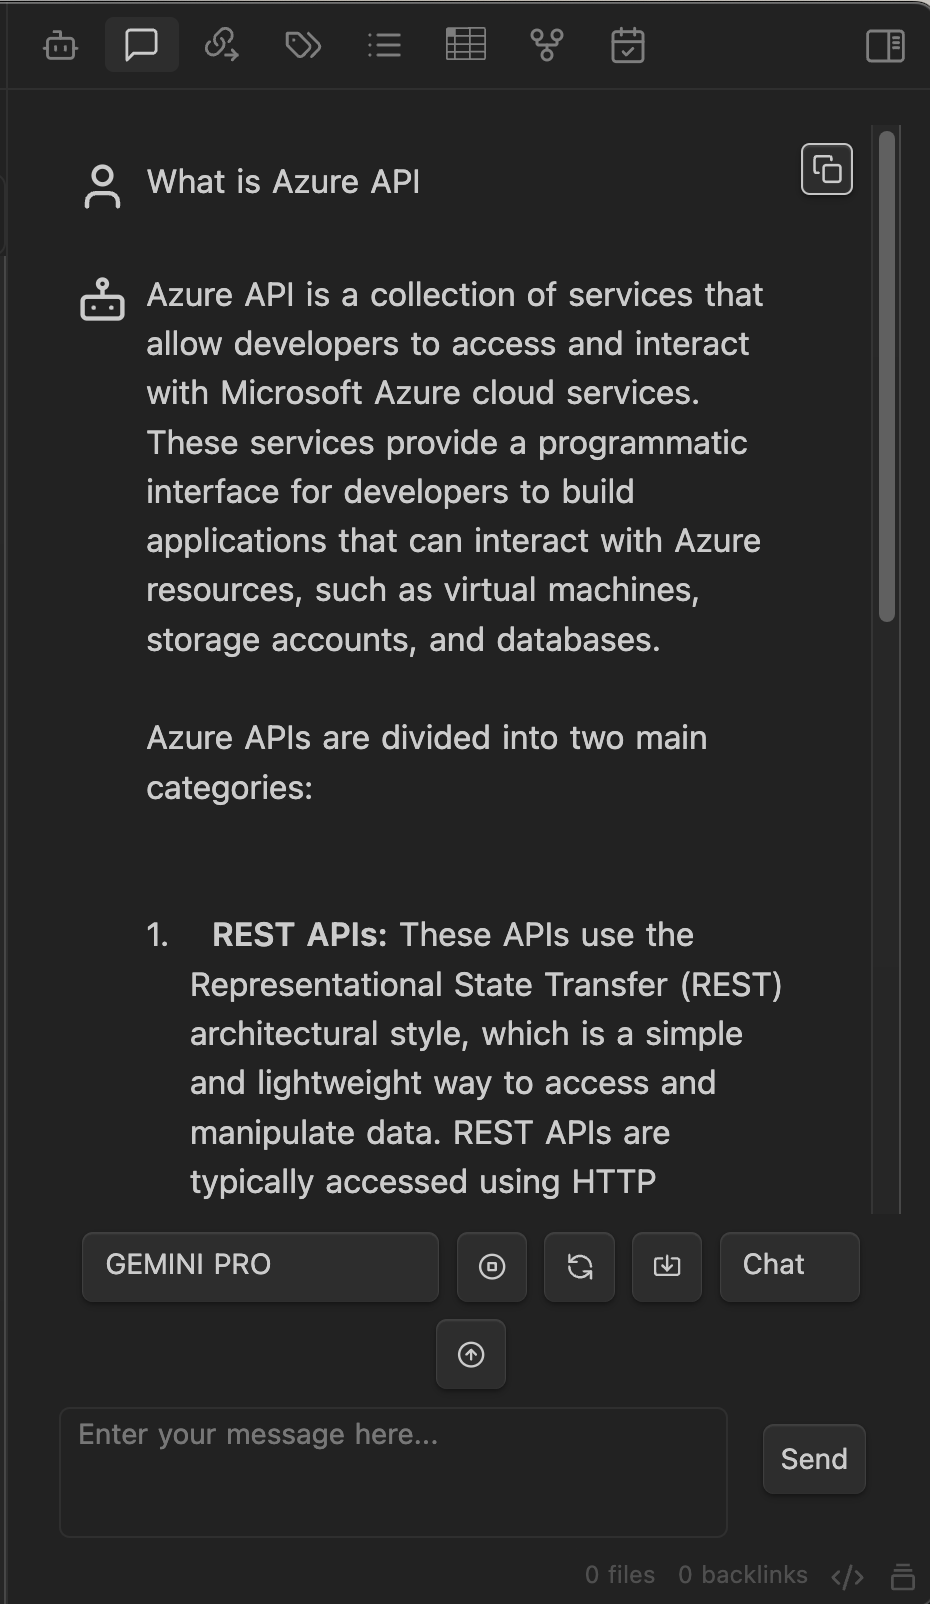Open the calendar checkmark tab

point(627,45)
